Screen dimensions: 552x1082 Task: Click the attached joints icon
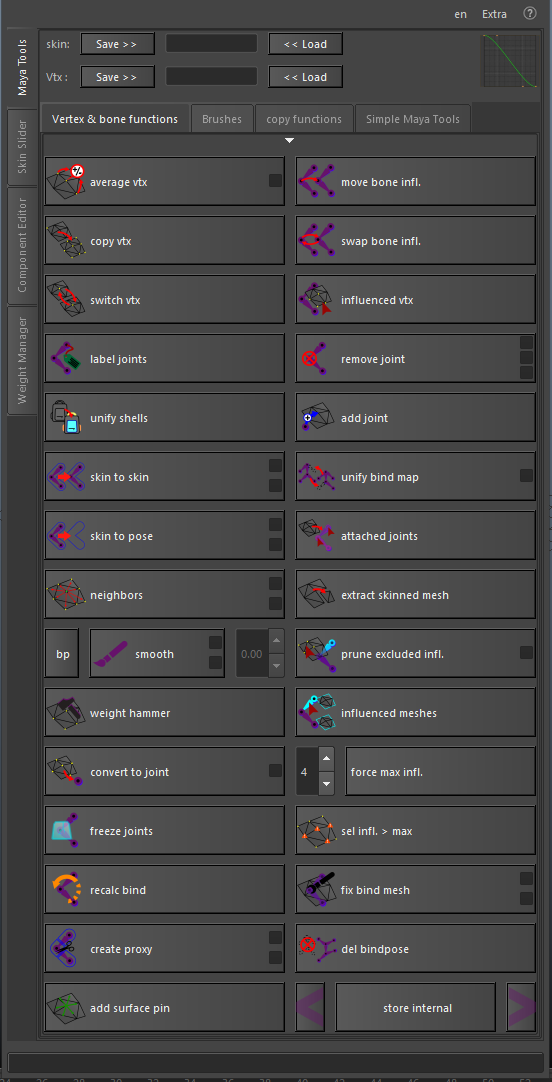(317, 535)
